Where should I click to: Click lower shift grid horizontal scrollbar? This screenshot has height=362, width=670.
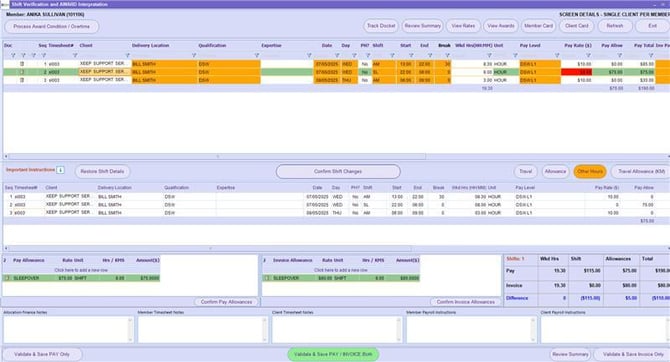pyautogui.click(x=209, y=248)
